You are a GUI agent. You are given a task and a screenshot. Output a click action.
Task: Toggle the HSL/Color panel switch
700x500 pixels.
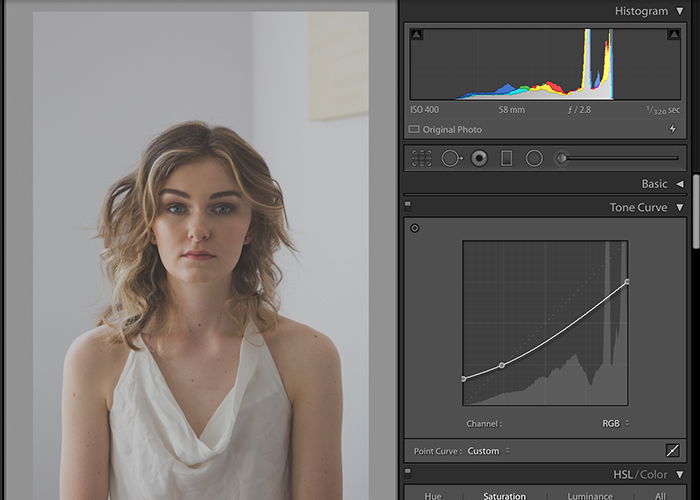click(x=408, y=472)
